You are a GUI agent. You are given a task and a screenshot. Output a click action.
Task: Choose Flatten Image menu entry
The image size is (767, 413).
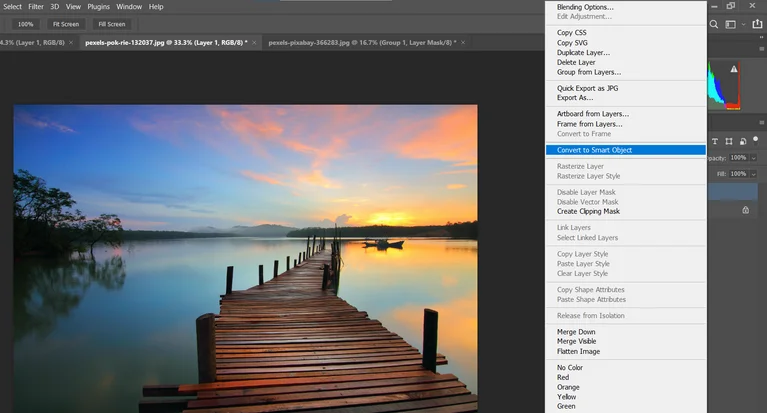(578, 351)
